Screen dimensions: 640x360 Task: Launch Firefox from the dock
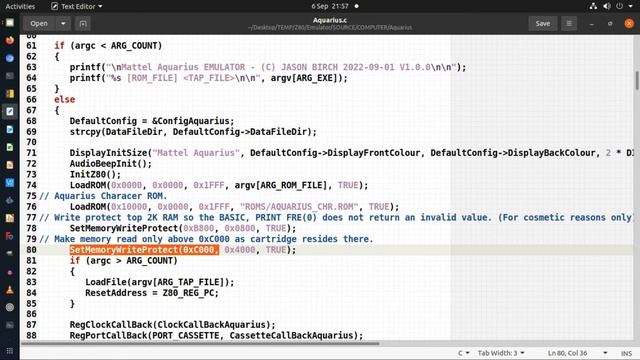pos(10,40)
